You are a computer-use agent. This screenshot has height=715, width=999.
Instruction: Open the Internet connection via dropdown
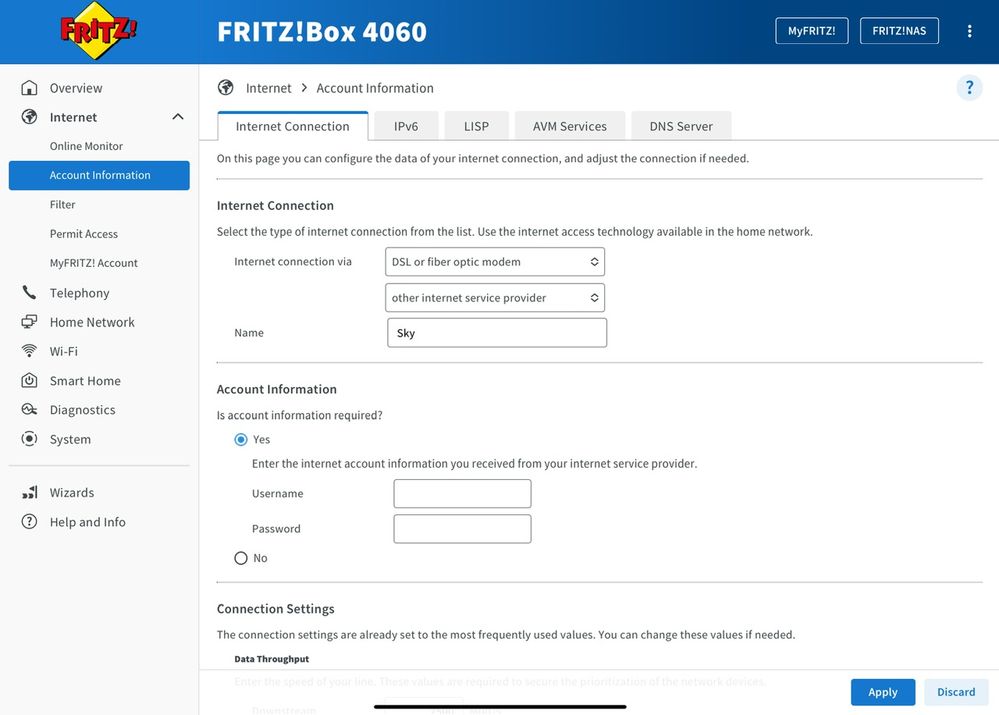coord(495,262)
